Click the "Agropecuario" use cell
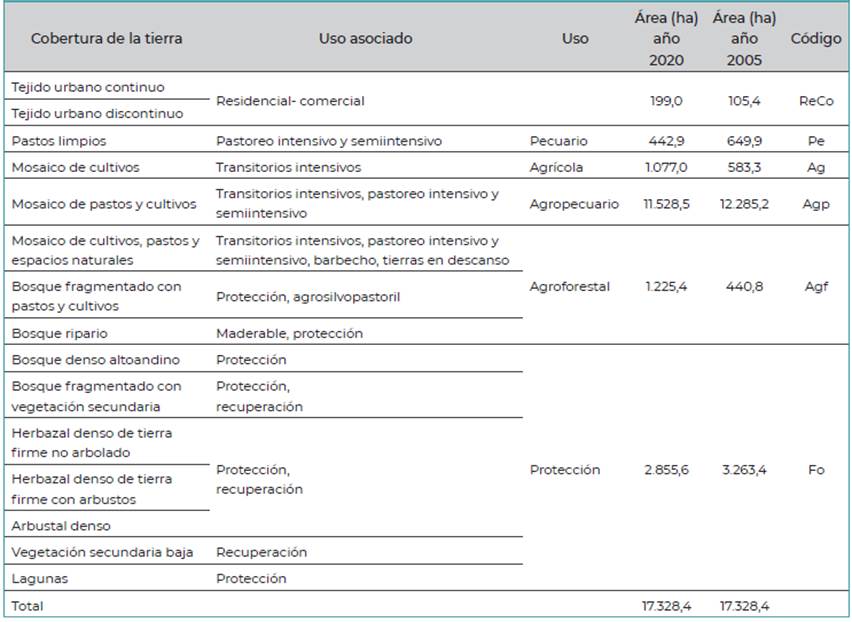The image size is (852, 622). click(x=574, y=204)
